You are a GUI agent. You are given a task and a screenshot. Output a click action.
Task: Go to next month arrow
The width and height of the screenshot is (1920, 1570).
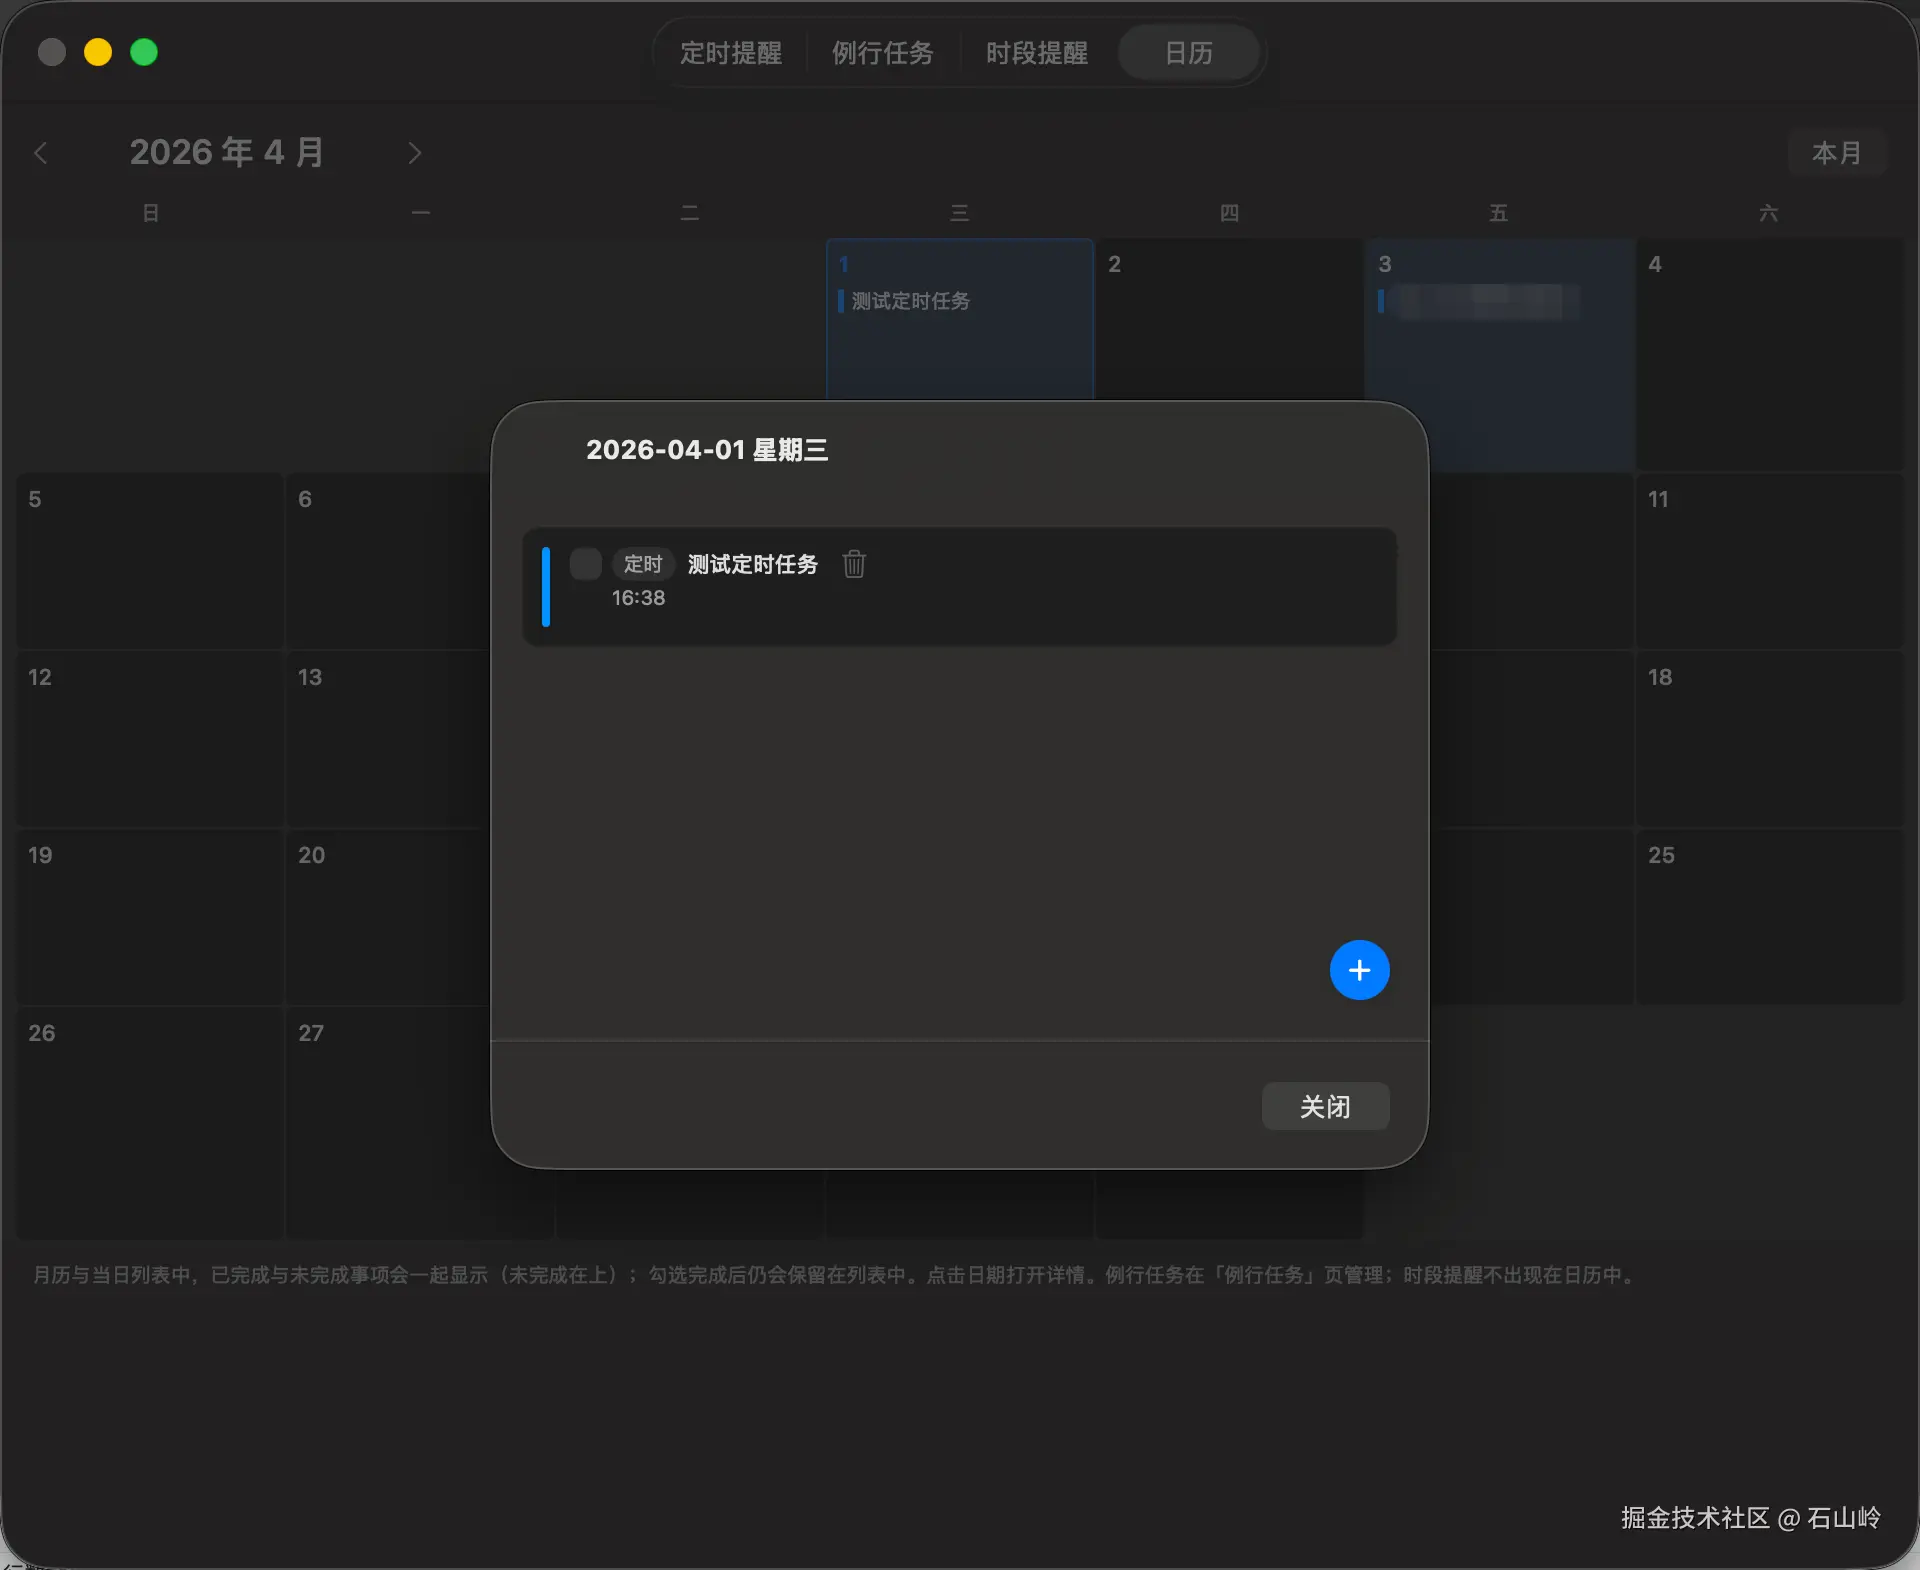(x=415, y=153)
